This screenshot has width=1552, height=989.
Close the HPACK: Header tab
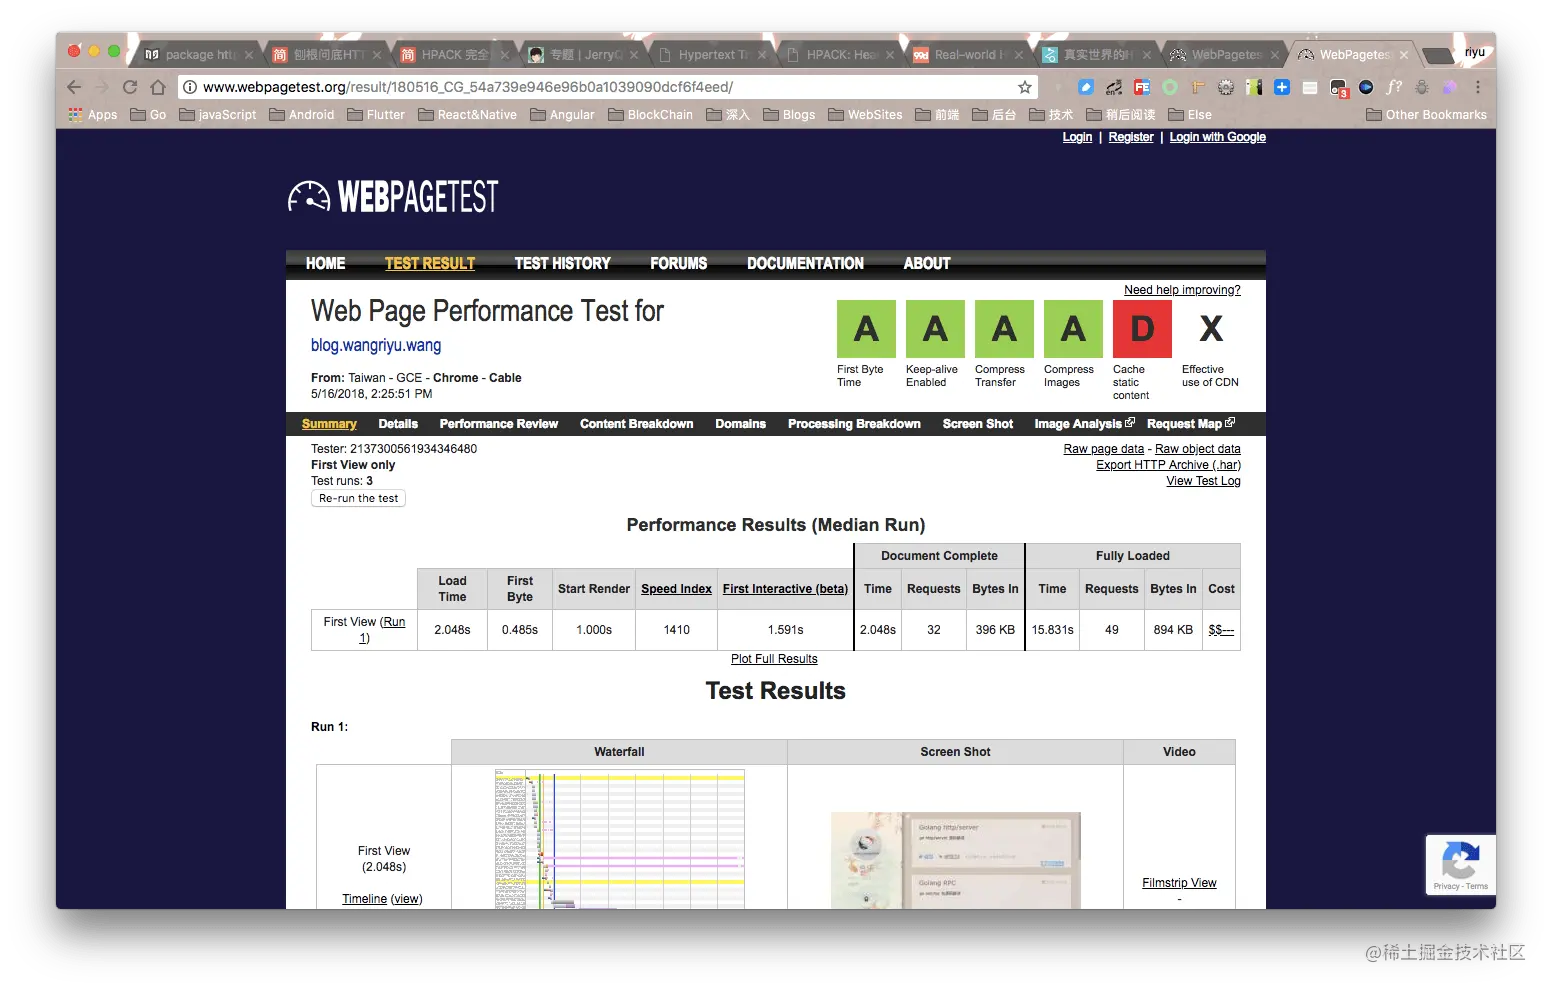point(890,55)
